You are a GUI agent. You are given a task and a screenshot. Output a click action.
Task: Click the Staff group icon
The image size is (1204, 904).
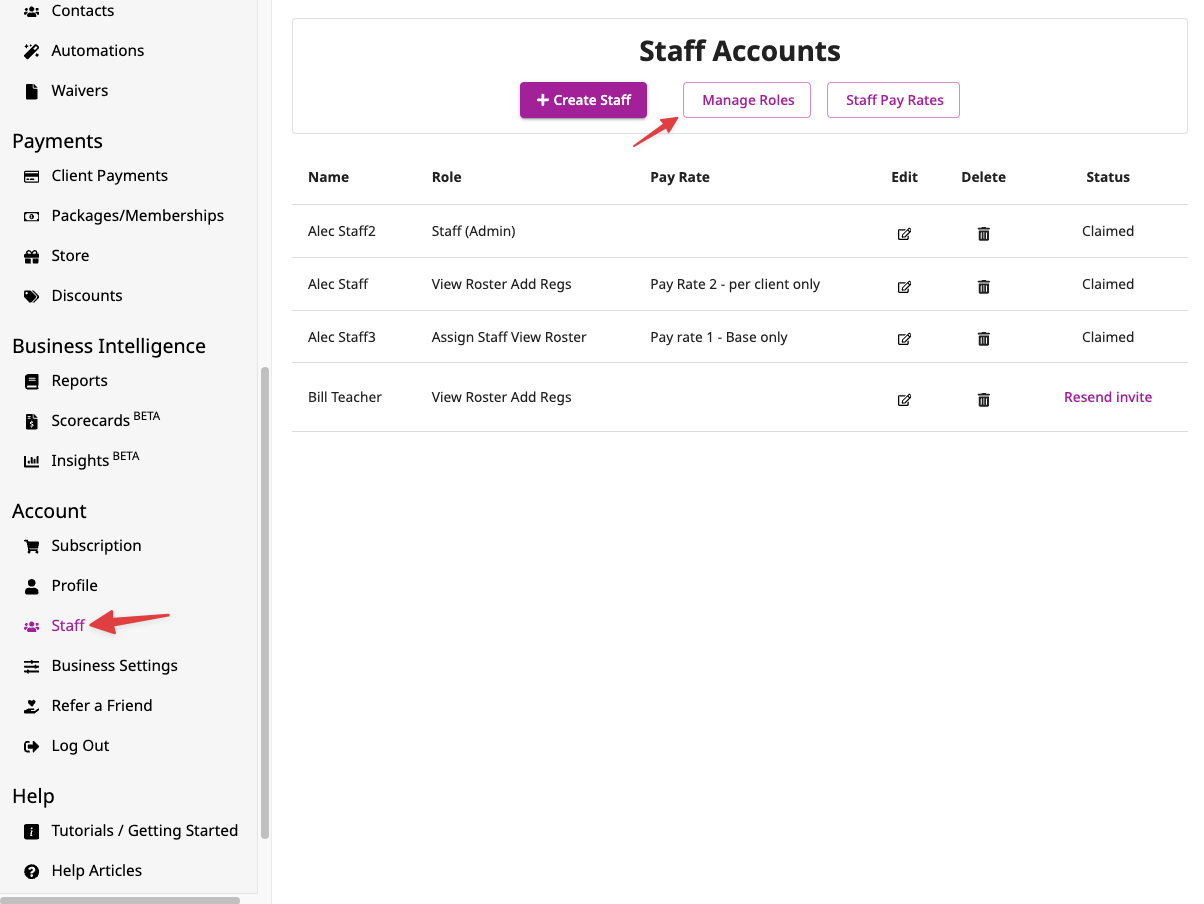click(32, 626)
